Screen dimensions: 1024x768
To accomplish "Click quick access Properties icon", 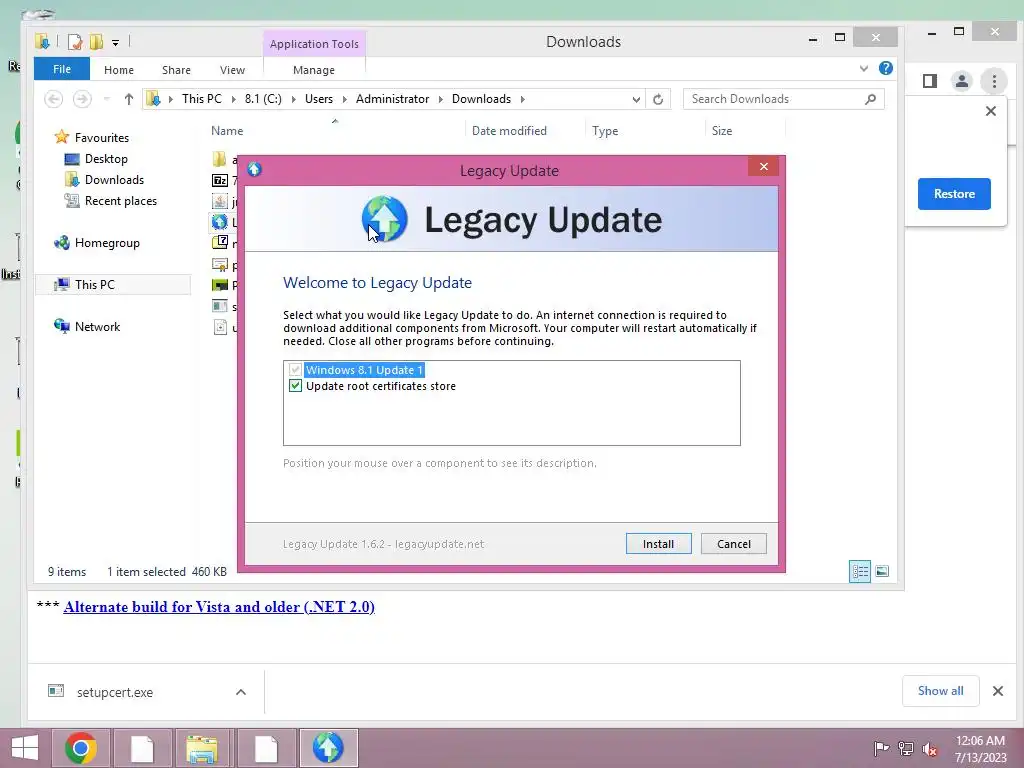I will (75, 42).
